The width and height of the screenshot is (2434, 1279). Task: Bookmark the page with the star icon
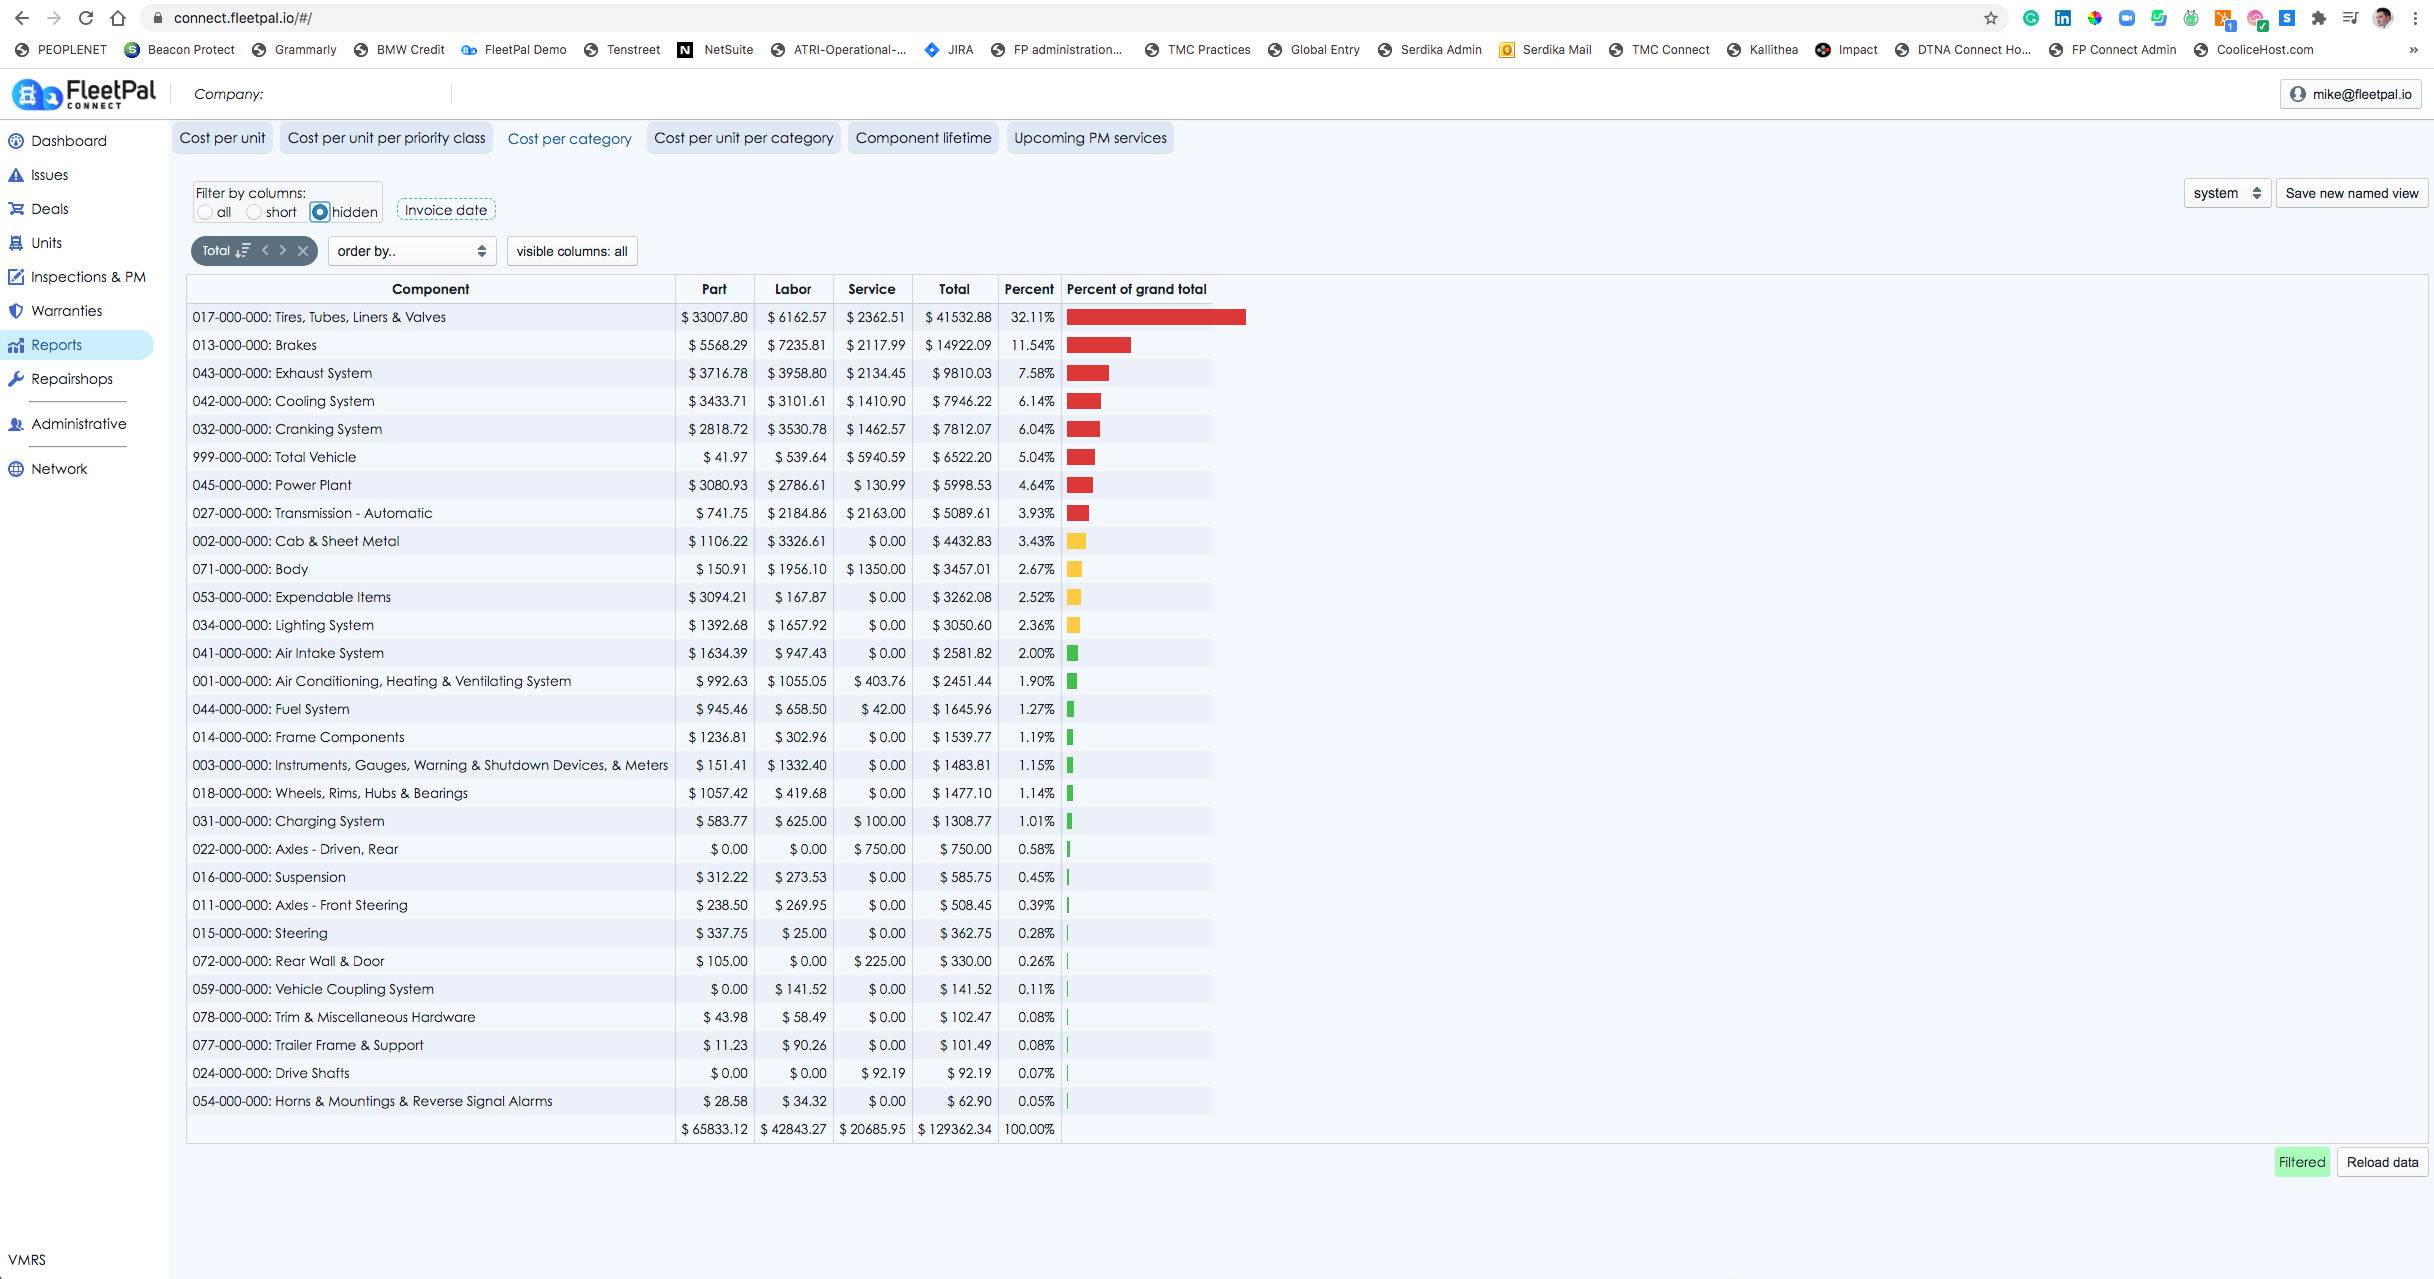coord(1990,18)
